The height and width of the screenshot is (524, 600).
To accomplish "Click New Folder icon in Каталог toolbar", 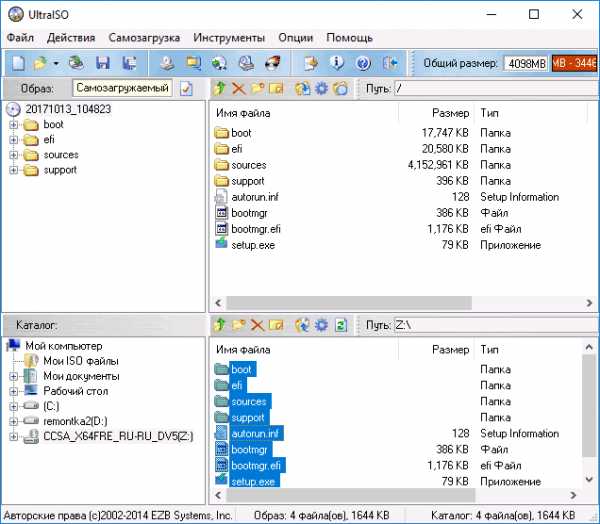I will coord(239,325).
